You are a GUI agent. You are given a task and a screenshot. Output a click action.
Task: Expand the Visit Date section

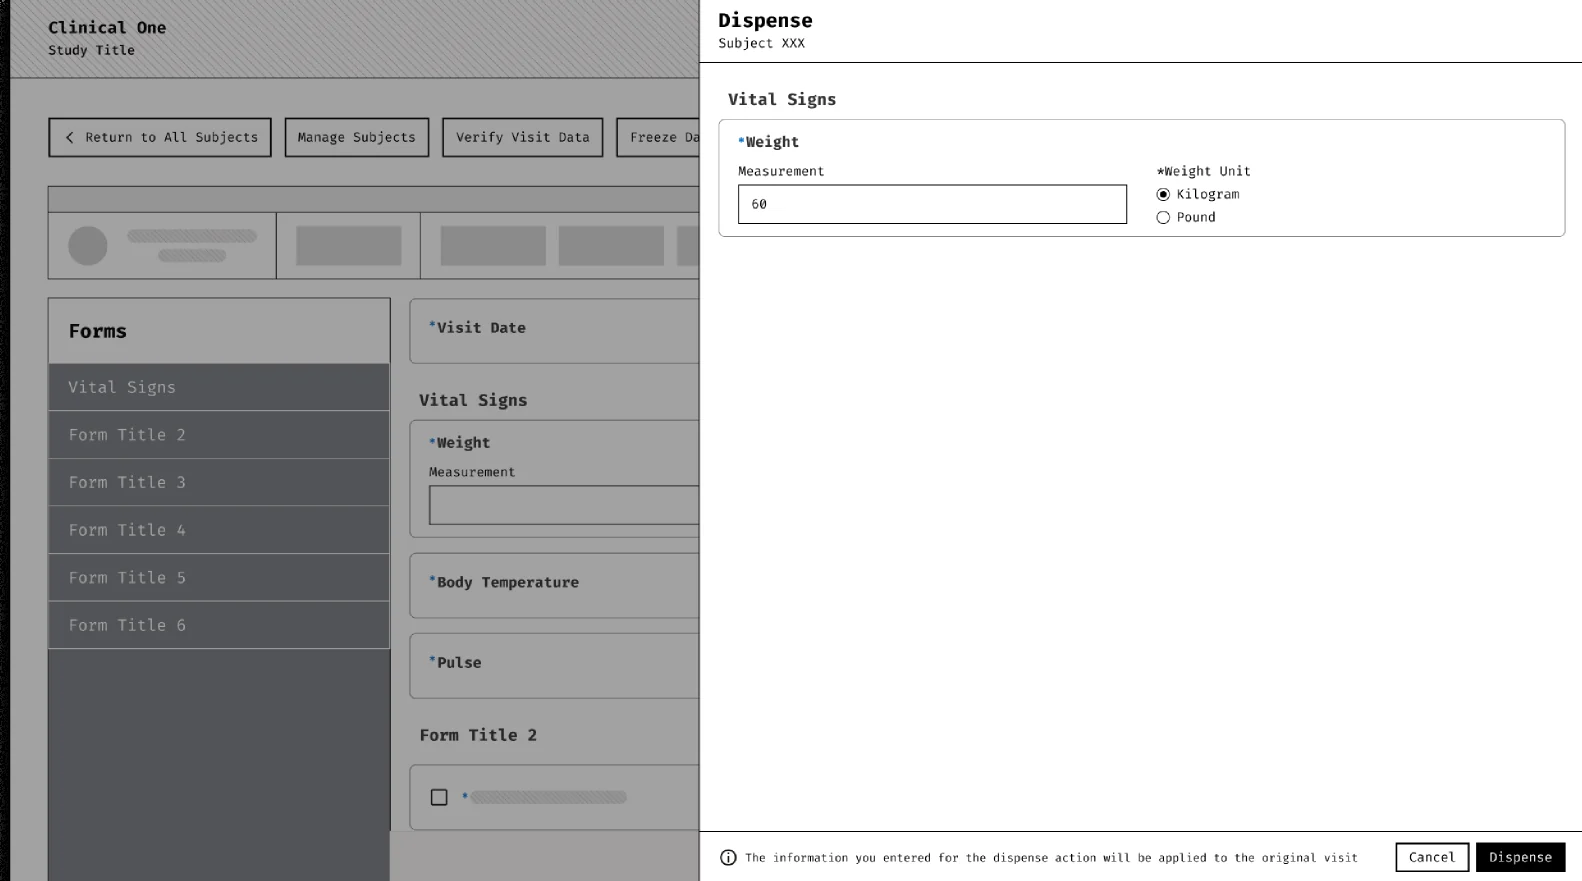555,330
